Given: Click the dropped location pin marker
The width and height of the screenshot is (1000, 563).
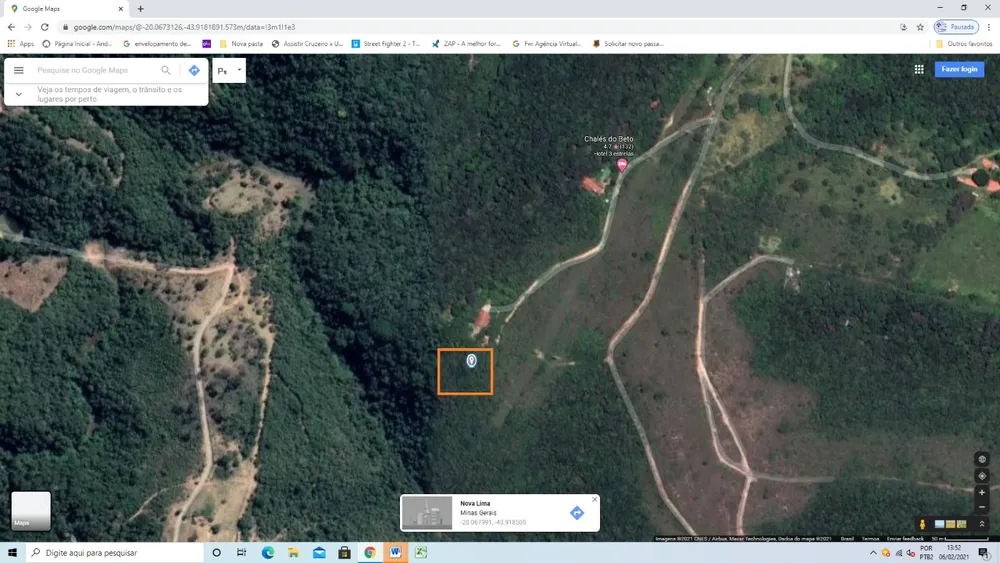Looking at the screenshot, I should pos(471,361).
